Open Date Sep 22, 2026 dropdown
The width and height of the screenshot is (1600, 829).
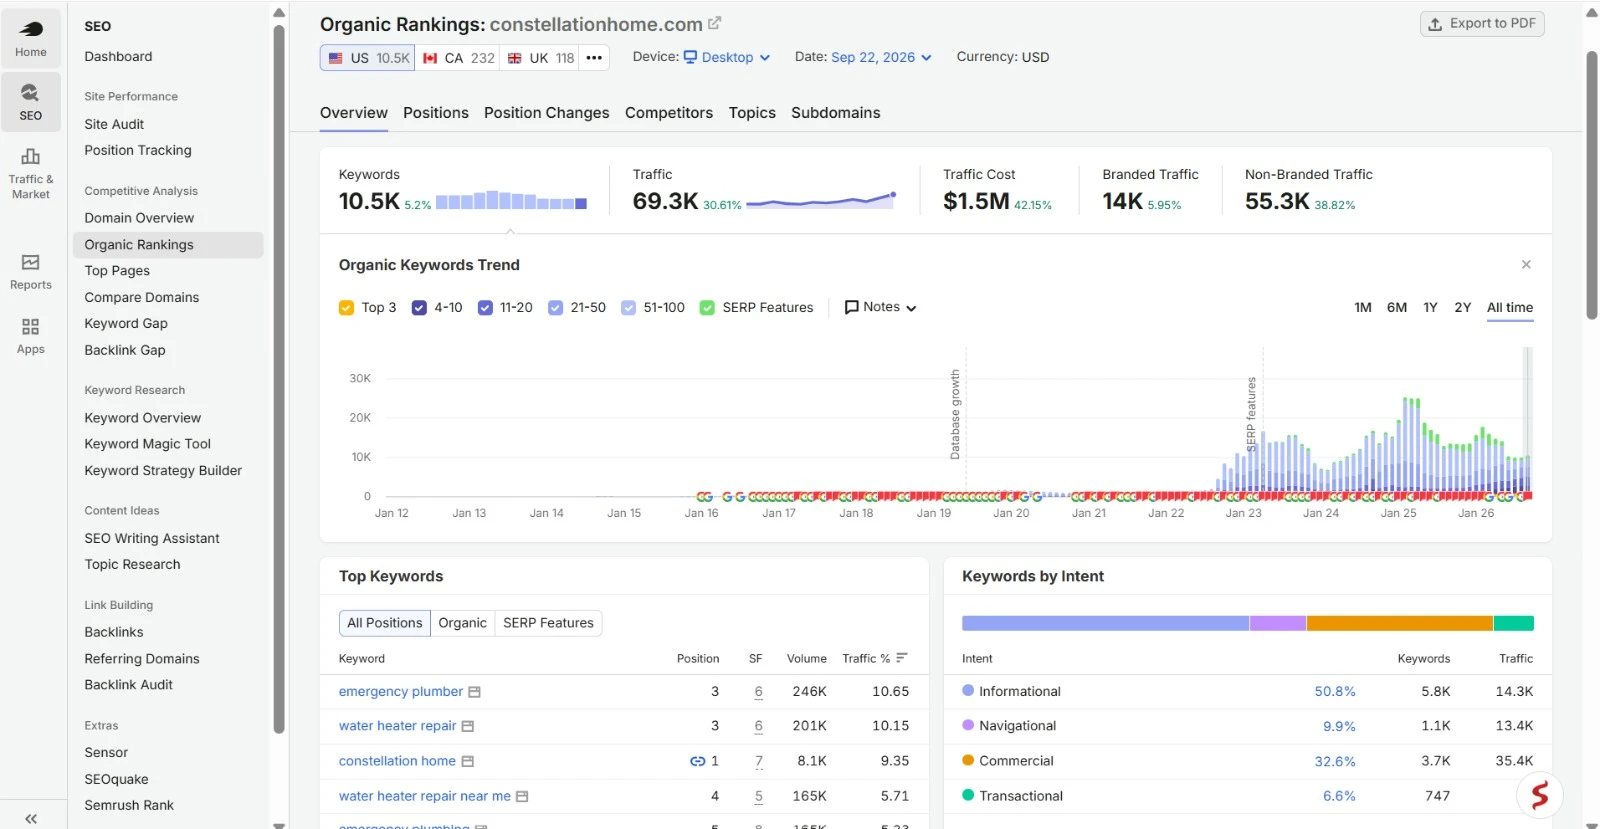881,57
